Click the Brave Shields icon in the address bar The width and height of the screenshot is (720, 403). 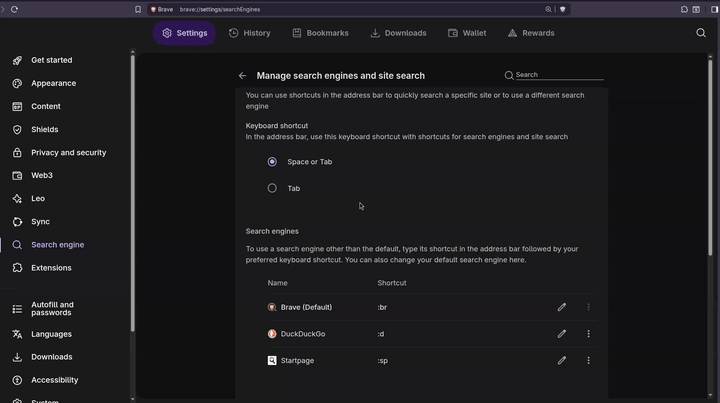[562, 9]
